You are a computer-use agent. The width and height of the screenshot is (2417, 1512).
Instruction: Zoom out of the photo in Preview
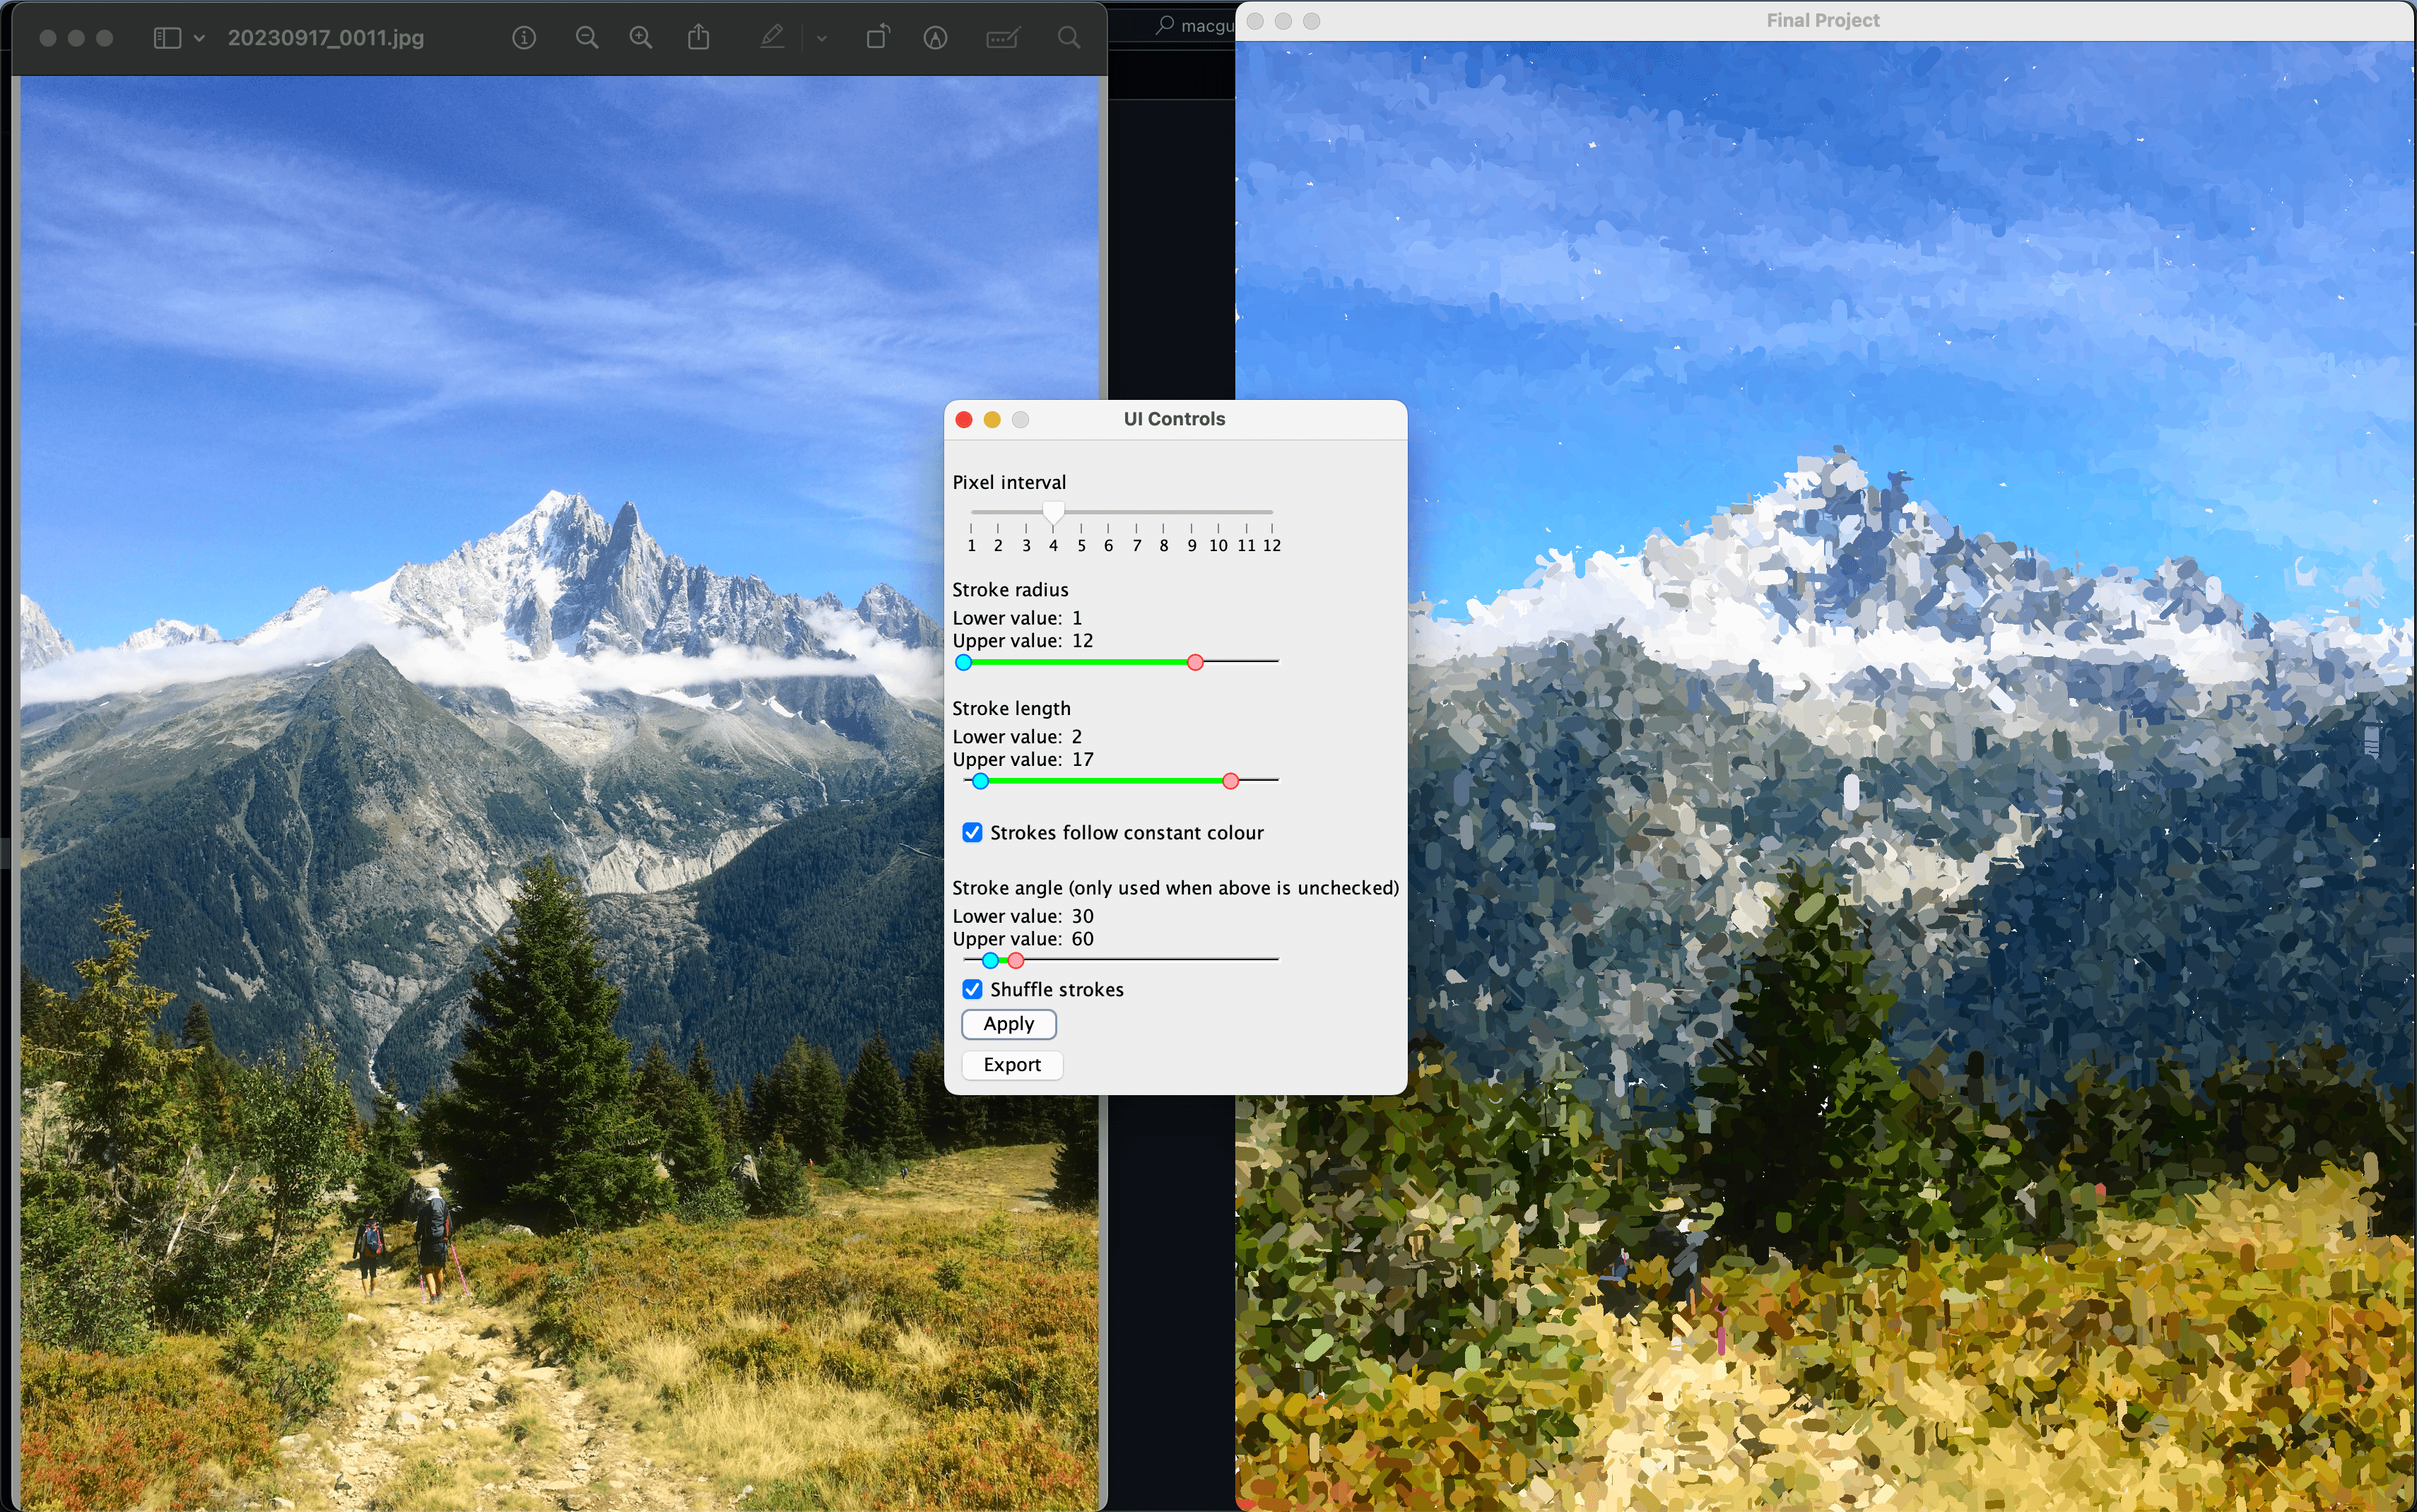[587, 38]
